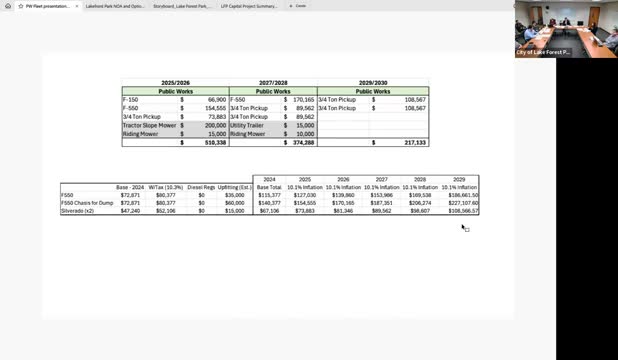Image resolution: width=618 pixels, height=360 pixels.
Task: Open the LFP Capital Project Summary tab
Action: (x=249, y=6)
